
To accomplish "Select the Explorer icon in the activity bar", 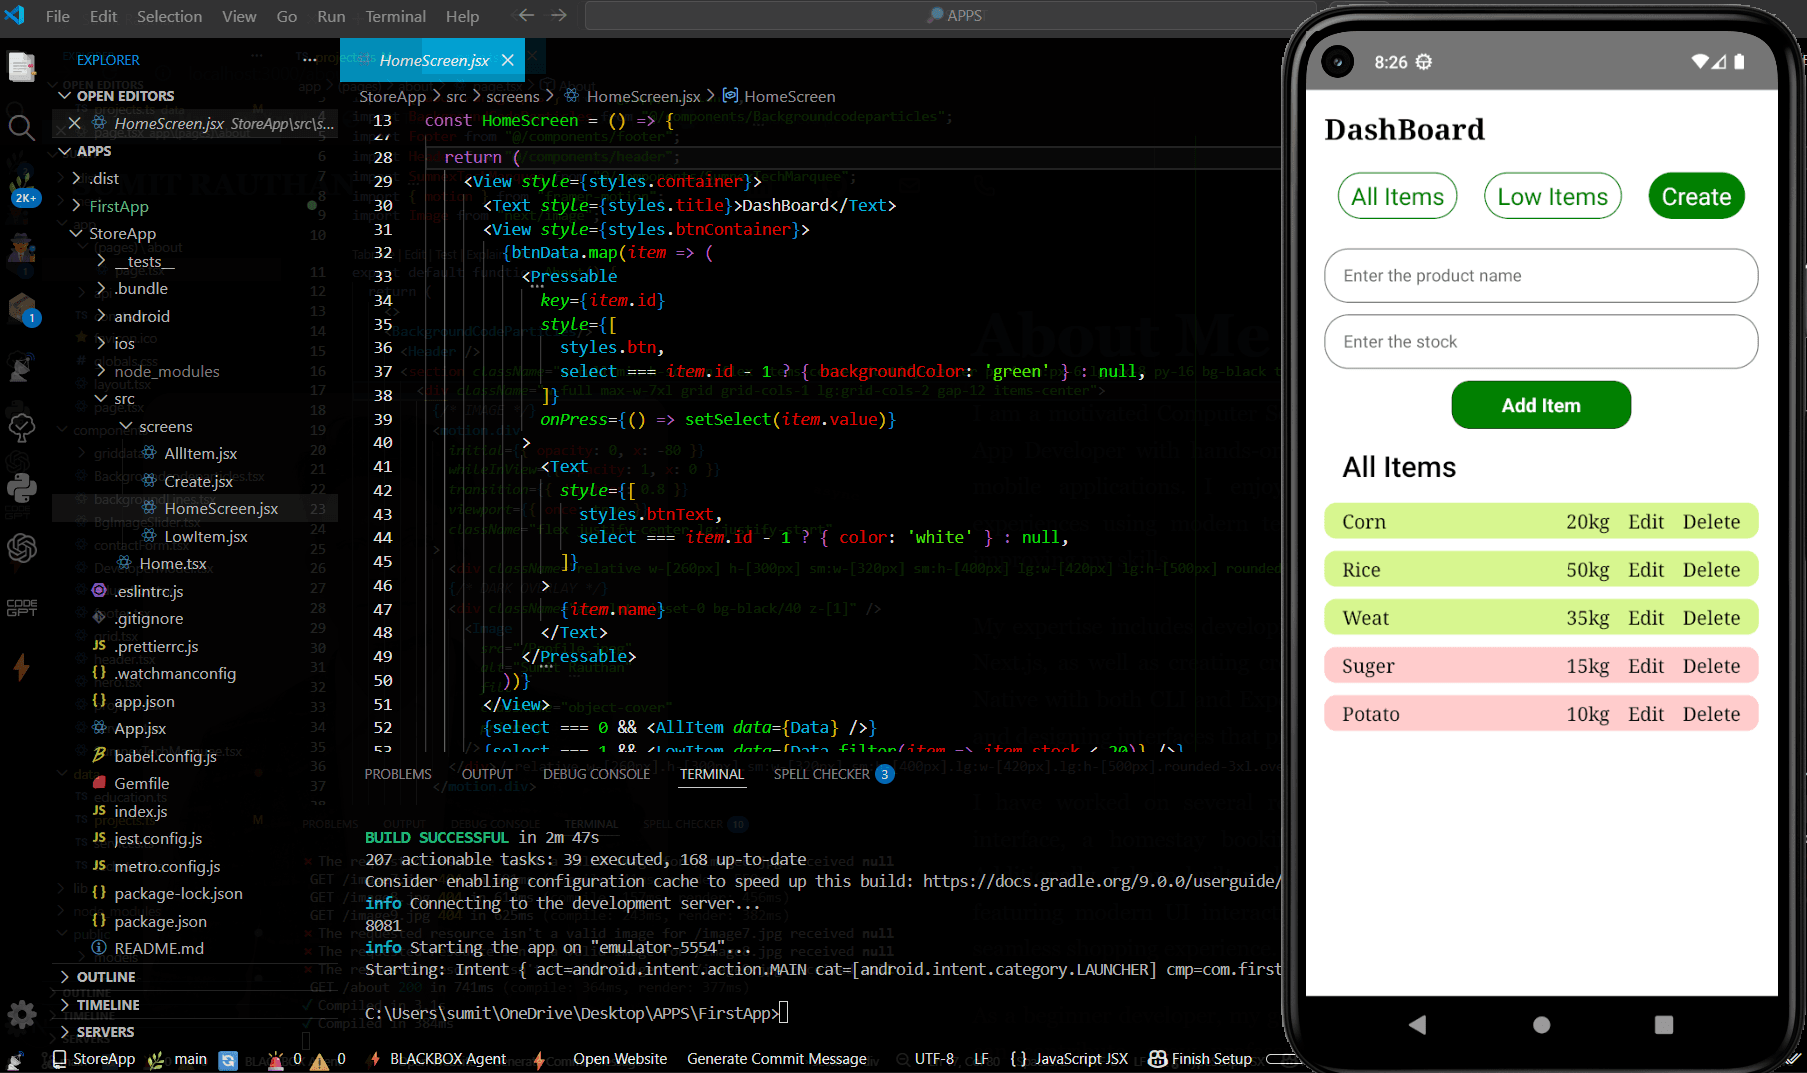I will point(21,66).
